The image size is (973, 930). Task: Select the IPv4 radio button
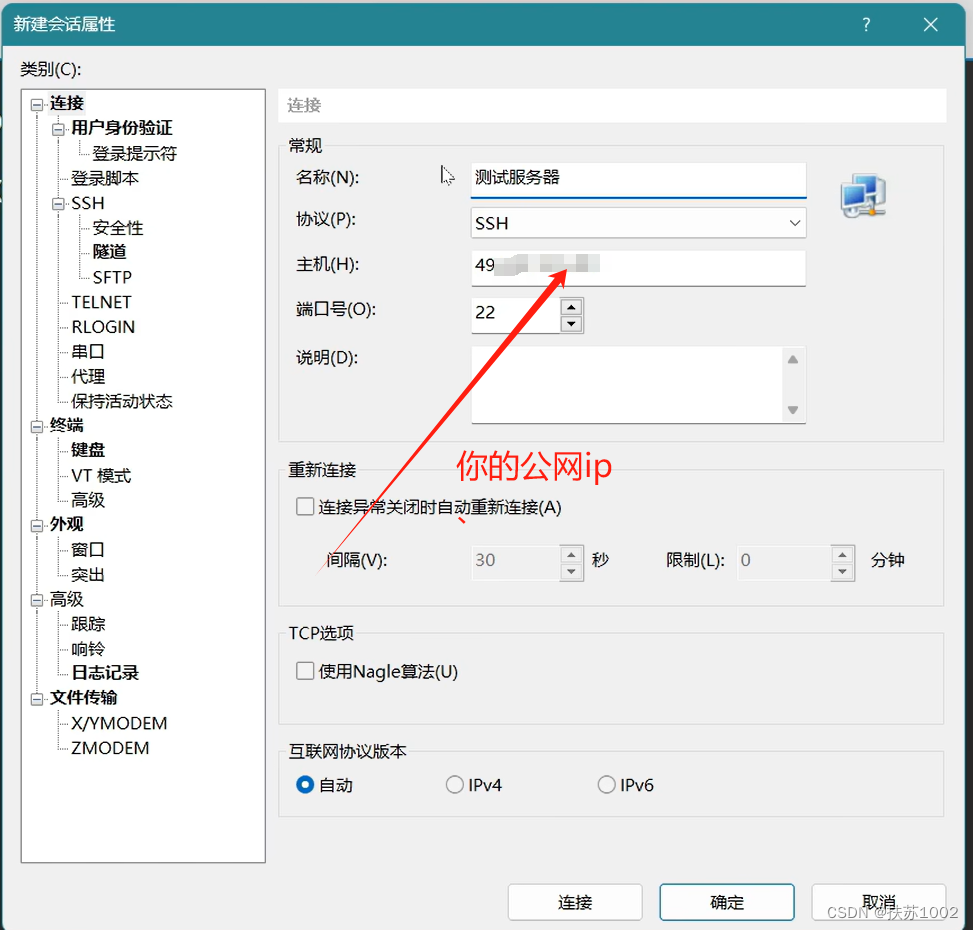click(454, 785)
